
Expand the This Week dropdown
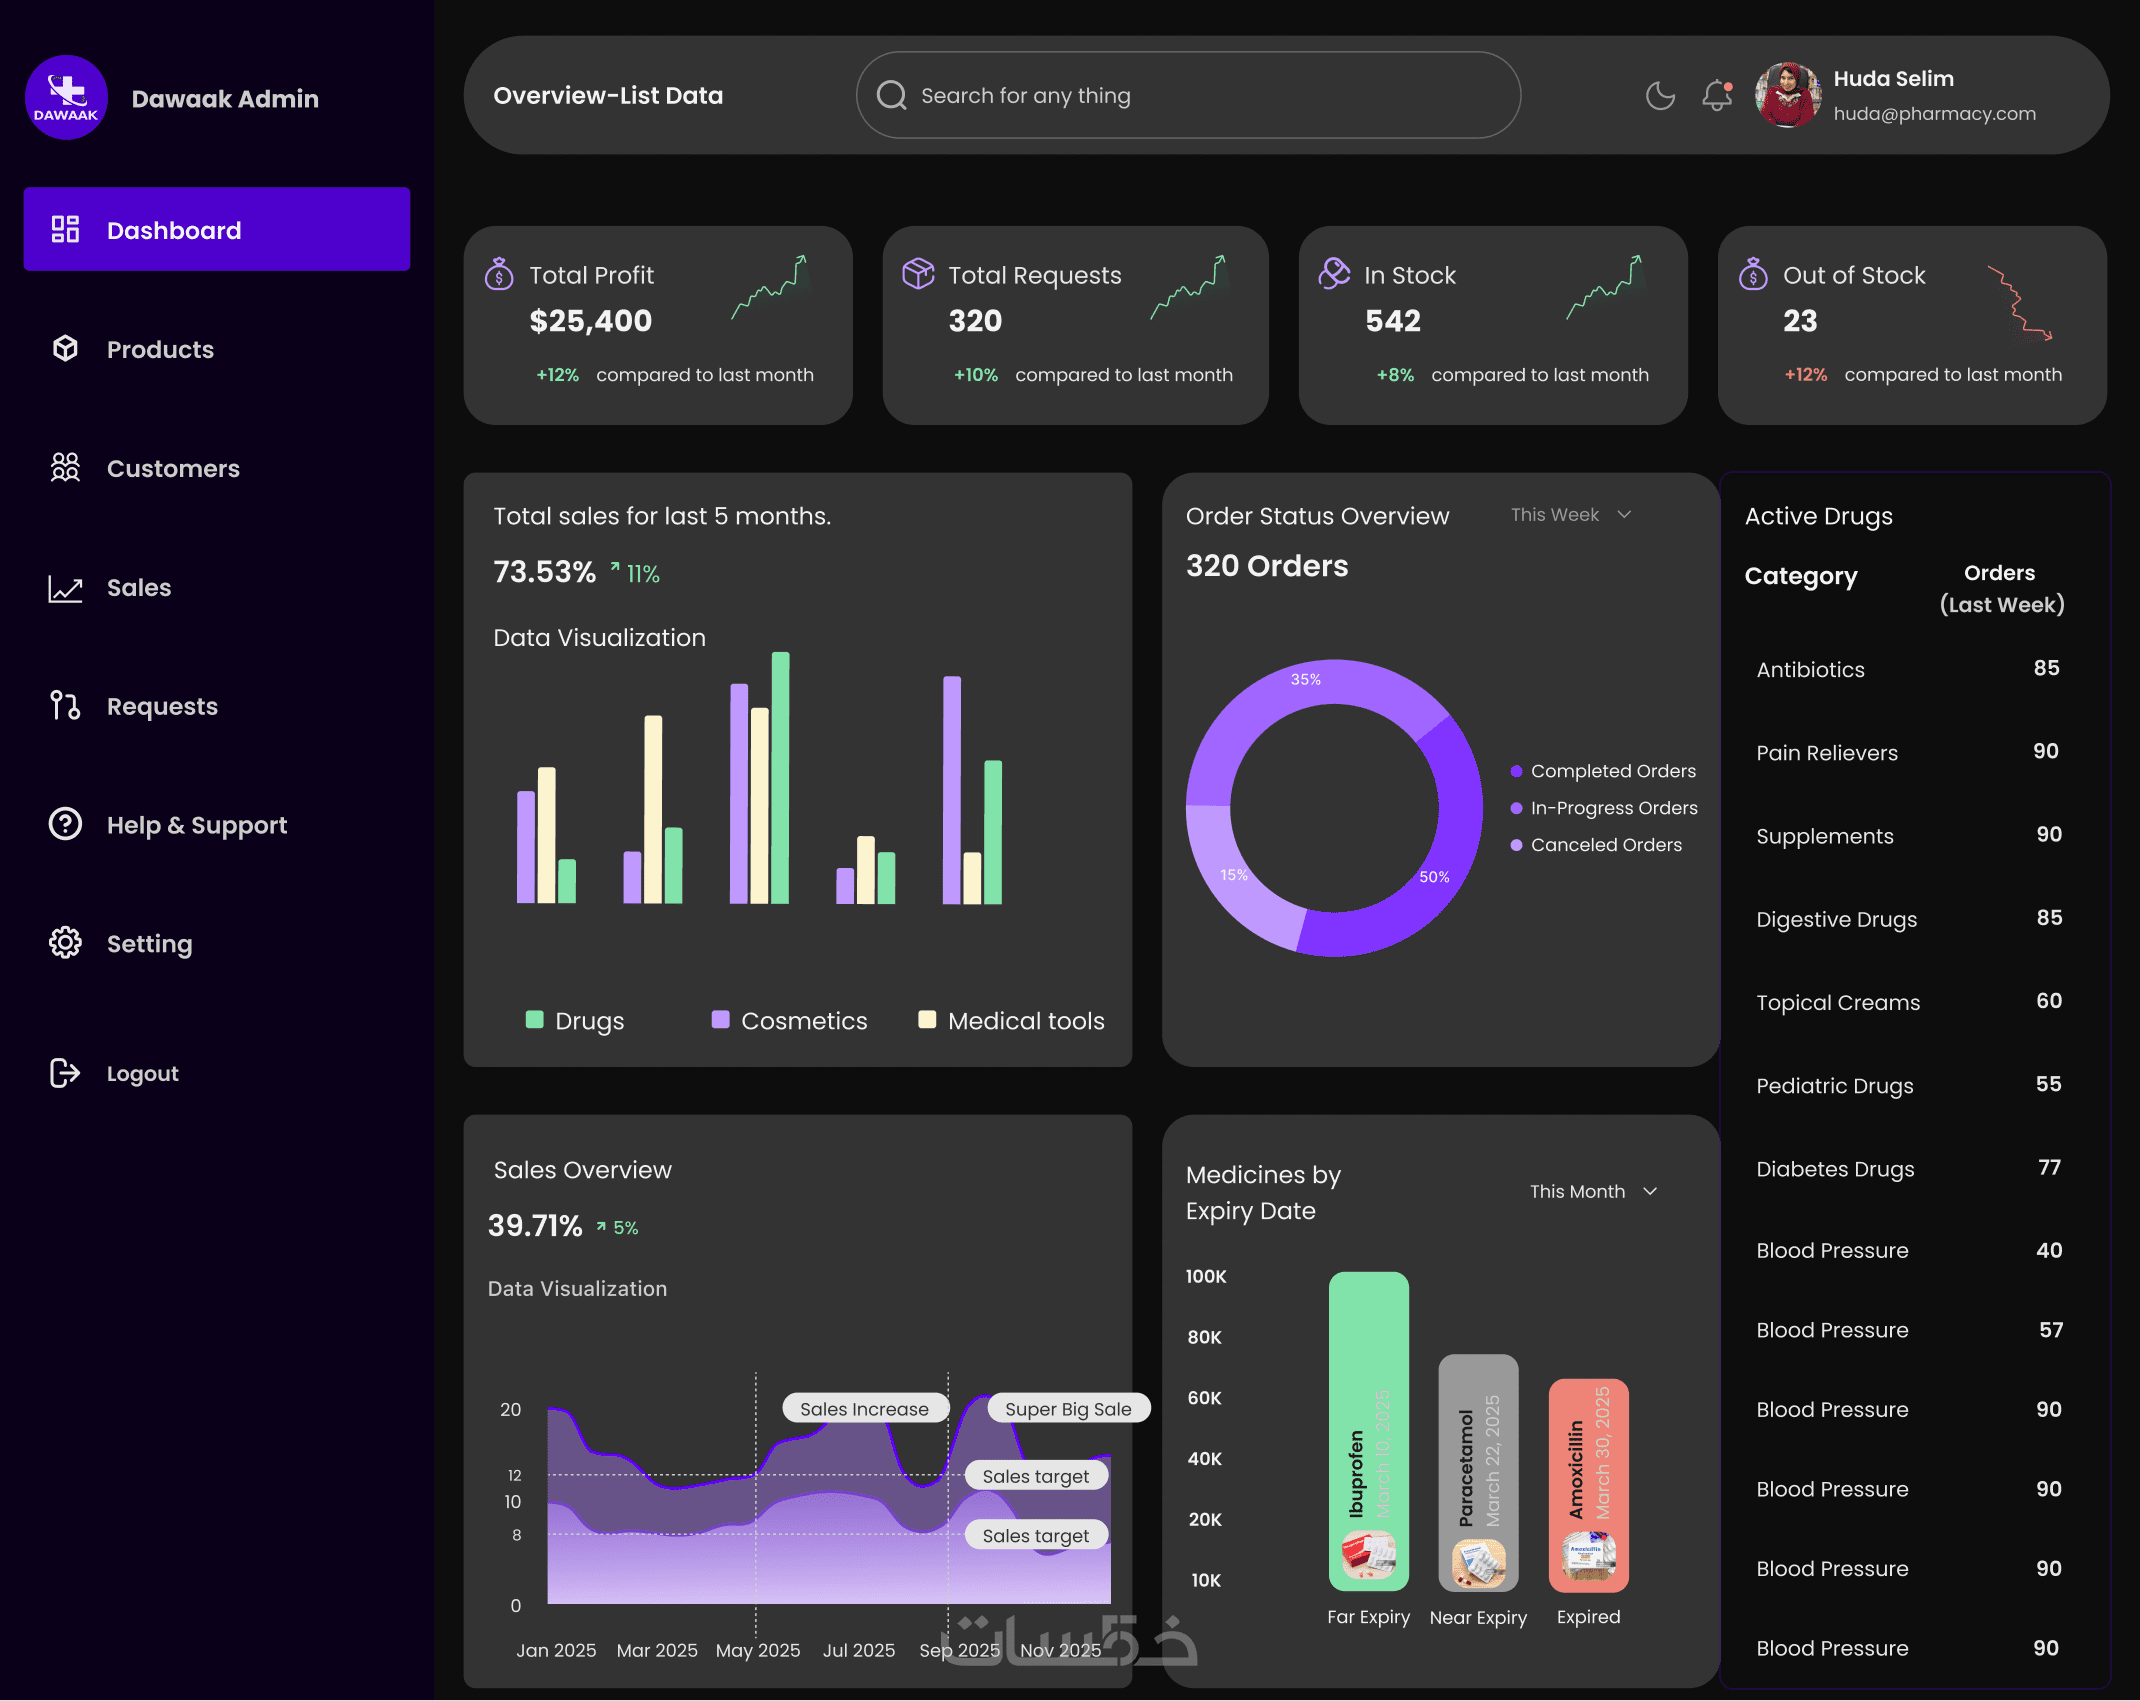[x=1571, y=515]
